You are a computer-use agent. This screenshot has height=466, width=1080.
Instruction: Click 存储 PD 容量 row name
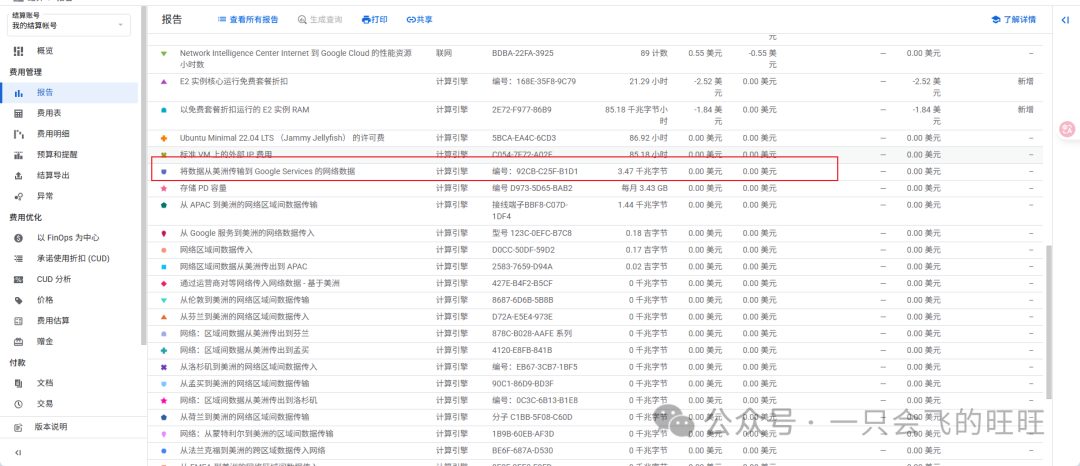(203, 188)
